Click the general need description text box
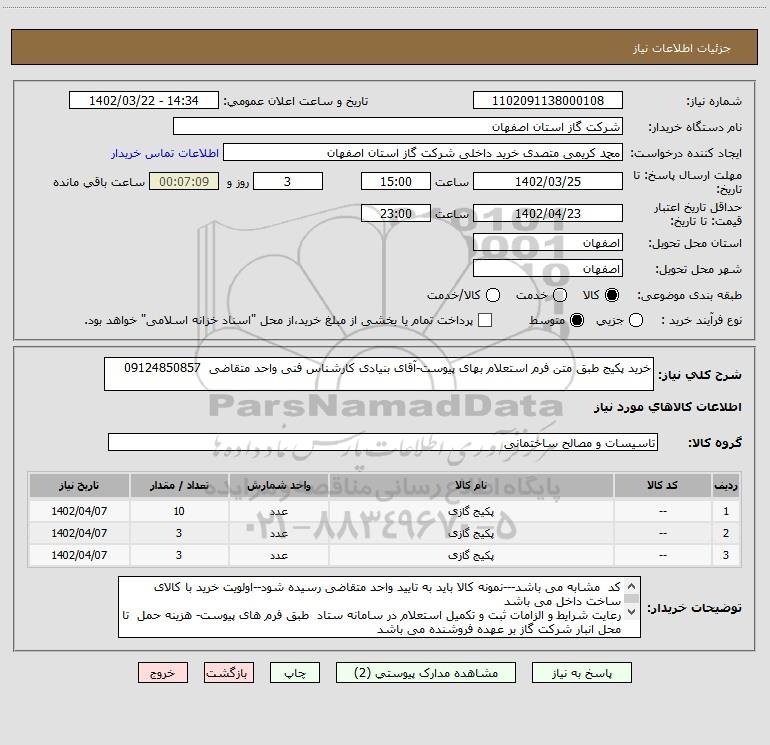Image resolution: width=770 pixels, height=745 pixels. coord(379,374)
